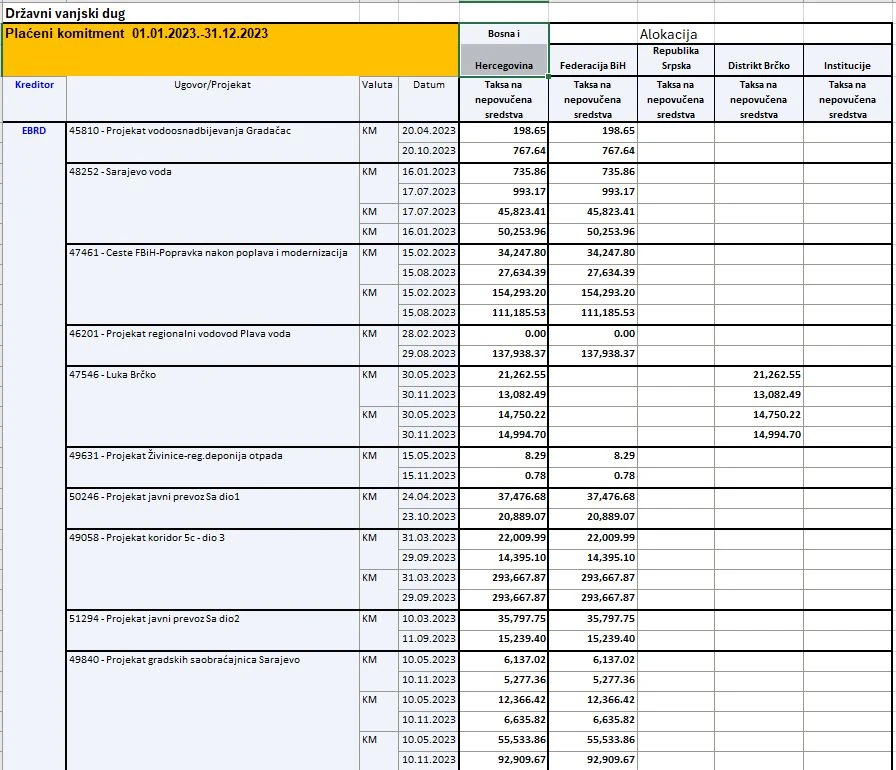
Task: Select the "Valuta" column header cell
Action: tap(378, 85)
